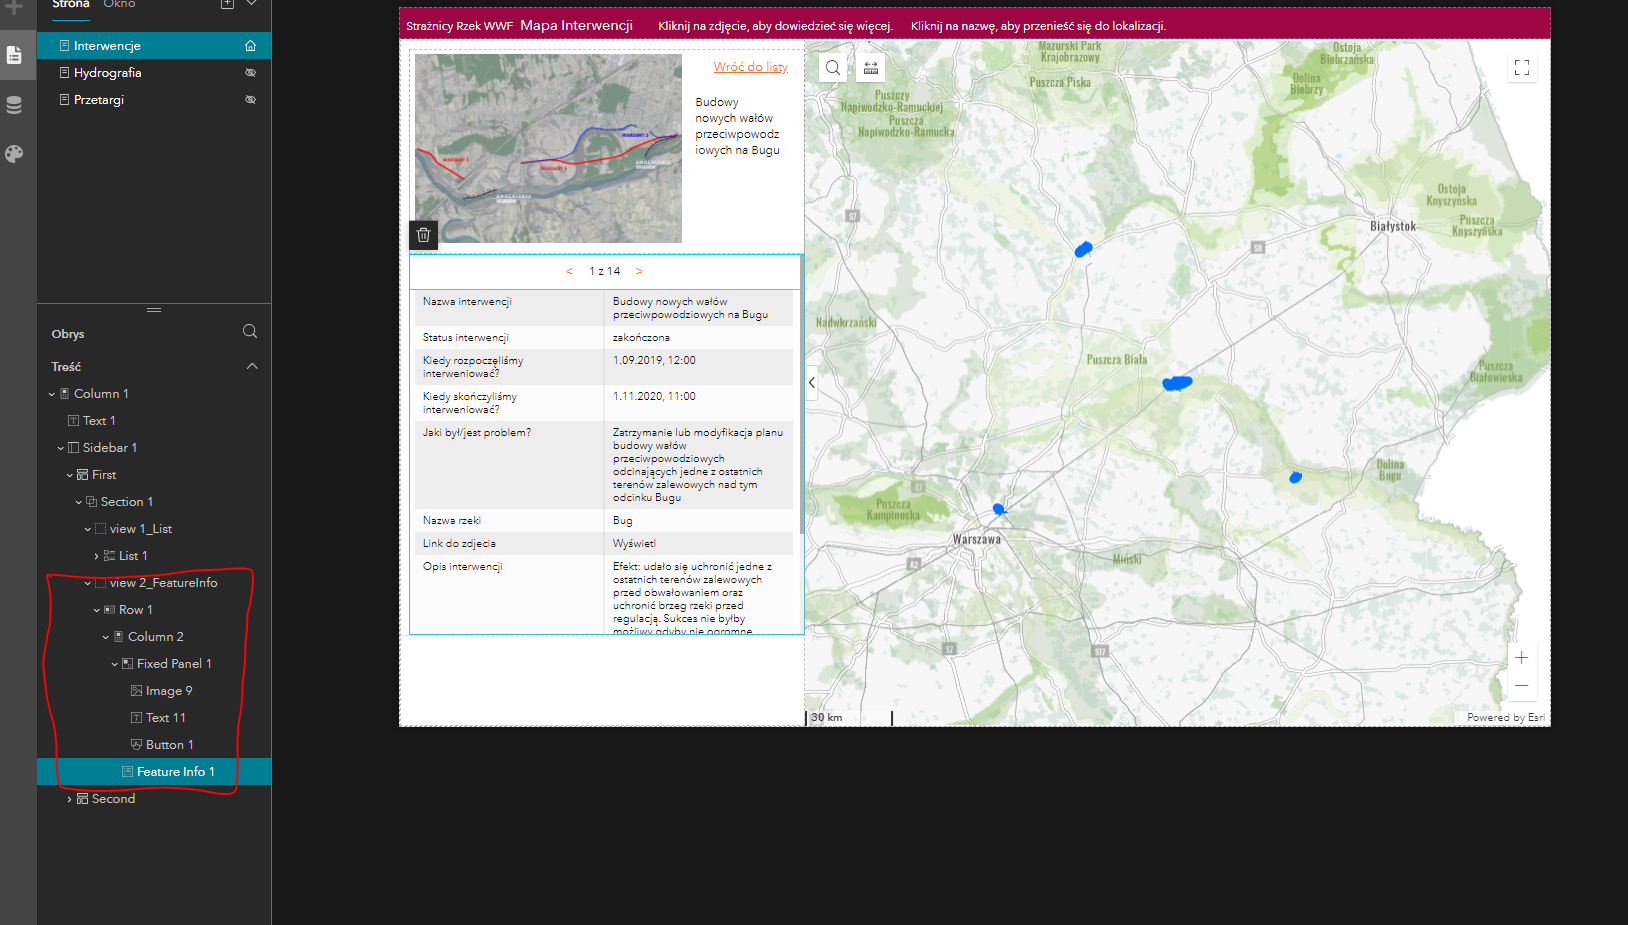Select Text 1 in outline
This screenshot has height=925, width=1628.
[x=99, y=421]
